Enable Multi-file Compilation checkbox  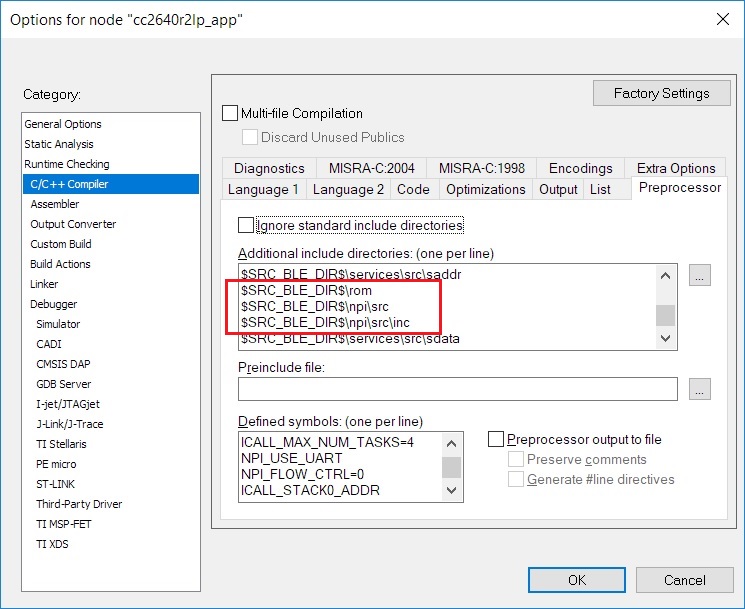[x=231, y=114]
